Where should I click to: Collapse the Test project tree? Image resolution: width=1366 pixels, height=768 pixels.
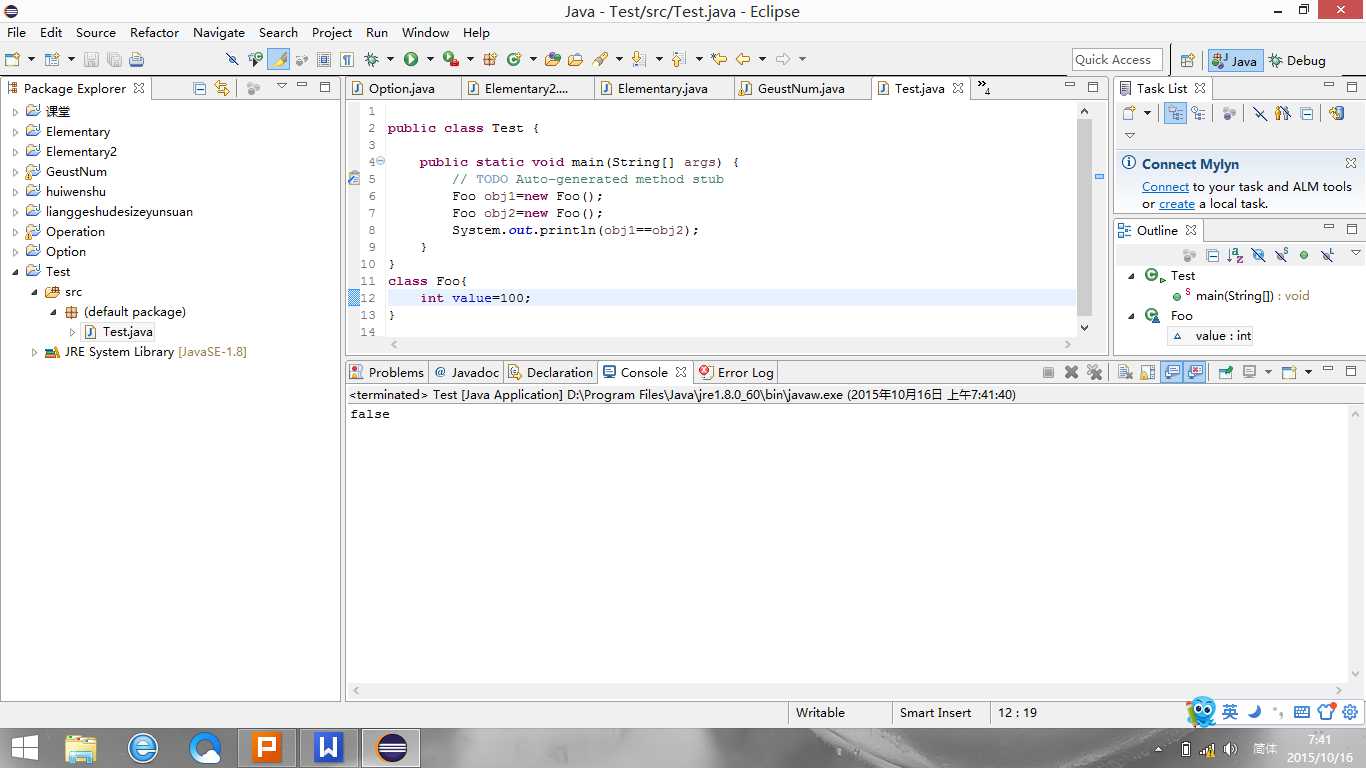click(15, 272)
